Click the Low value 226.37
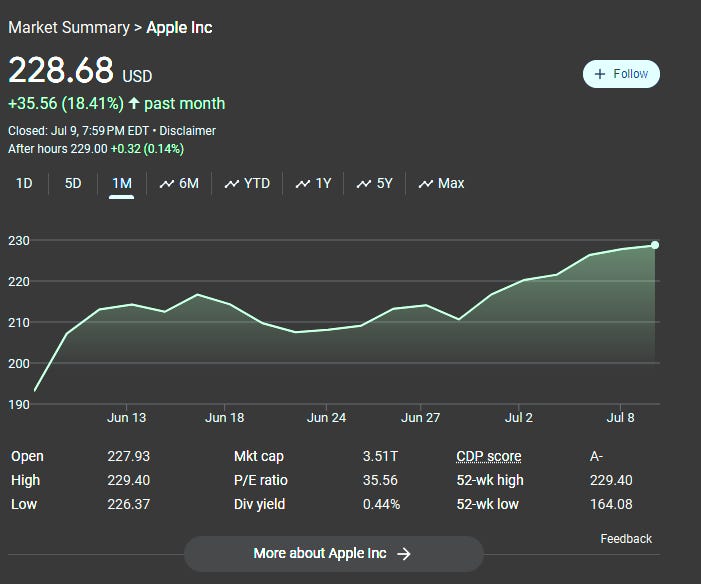The image size is (701, 584). (x=128, y=504)
